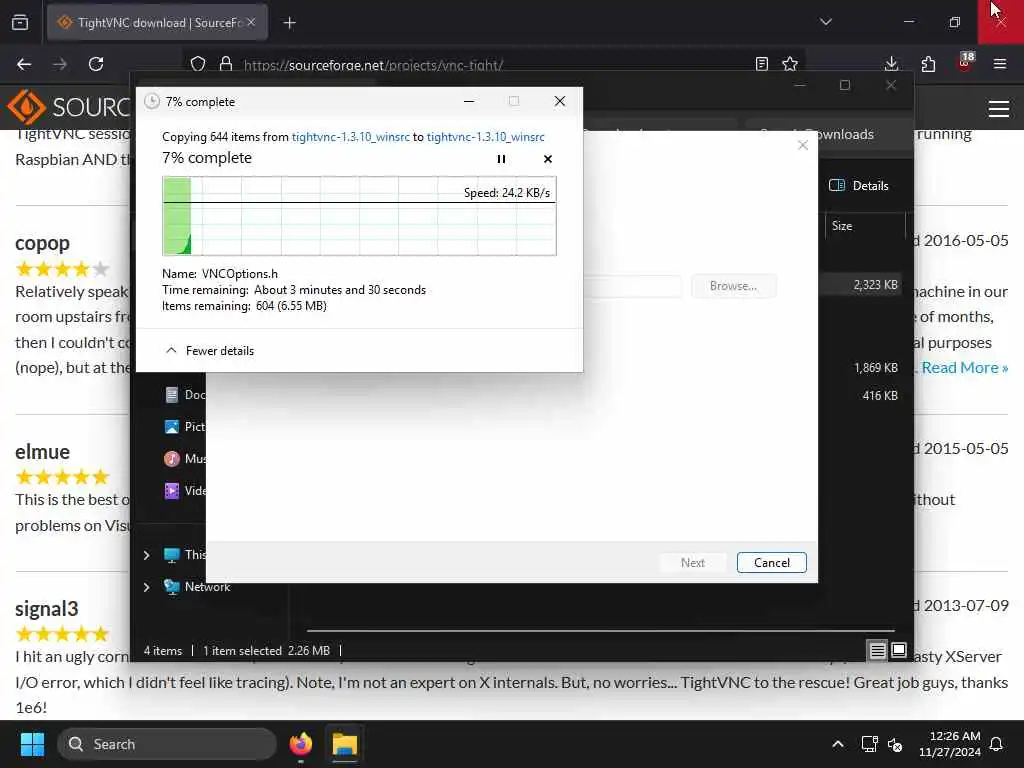The image size is (1024, 768).
Task: Follow the Read More link
Action: (x=965, y=368)
